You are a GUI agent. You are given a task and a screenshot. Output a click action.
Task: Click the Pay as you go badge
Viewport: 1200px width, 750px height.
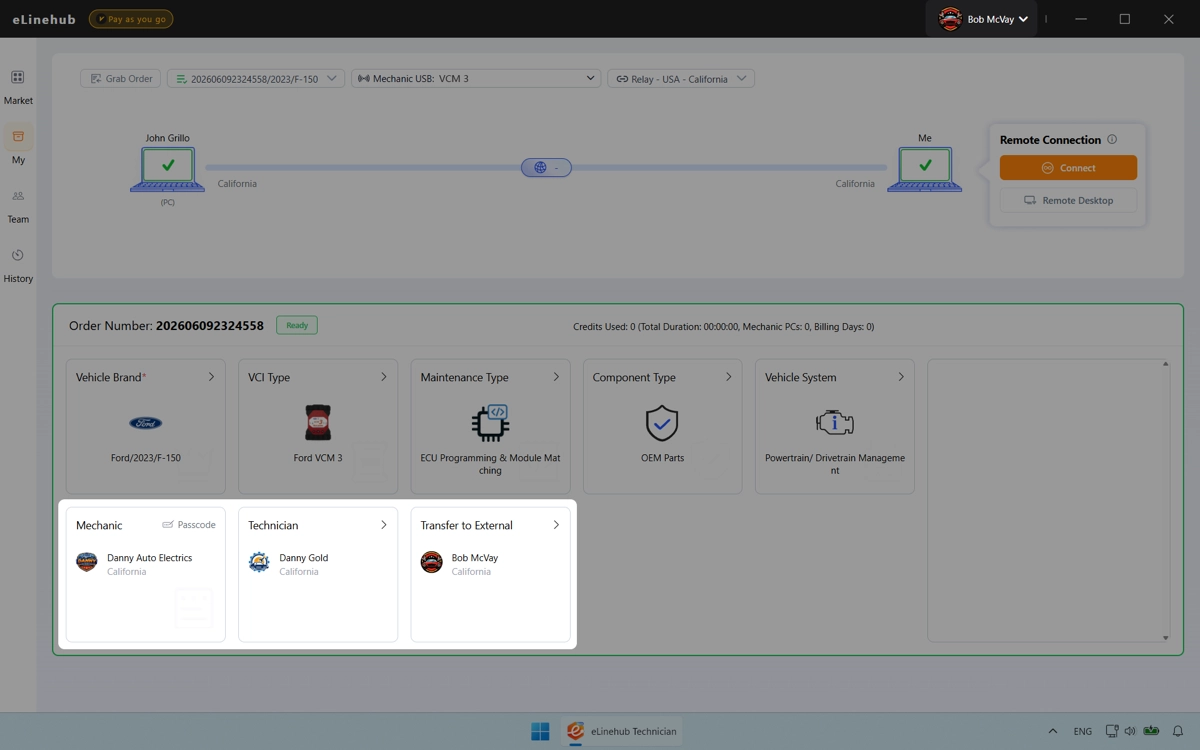[x=131, y=19]
